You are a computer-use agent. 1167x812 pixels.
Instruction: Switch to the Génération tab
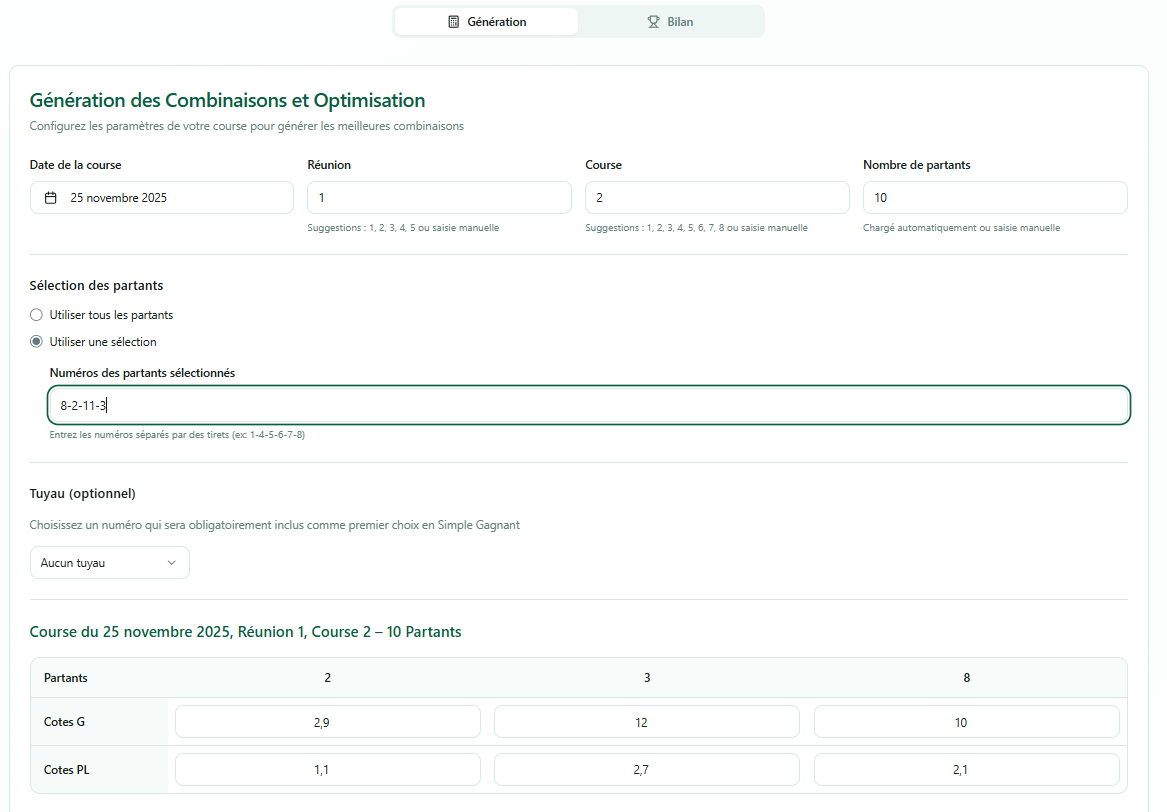[486, 22]
